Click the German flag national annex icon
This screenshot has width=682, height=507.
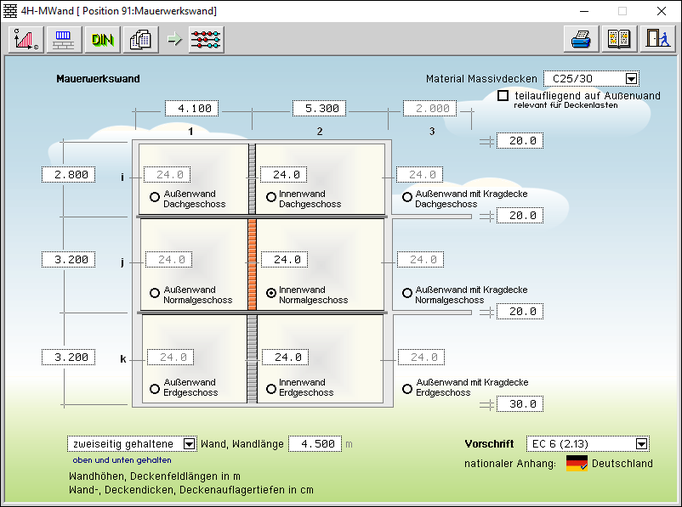pos(576,463)
